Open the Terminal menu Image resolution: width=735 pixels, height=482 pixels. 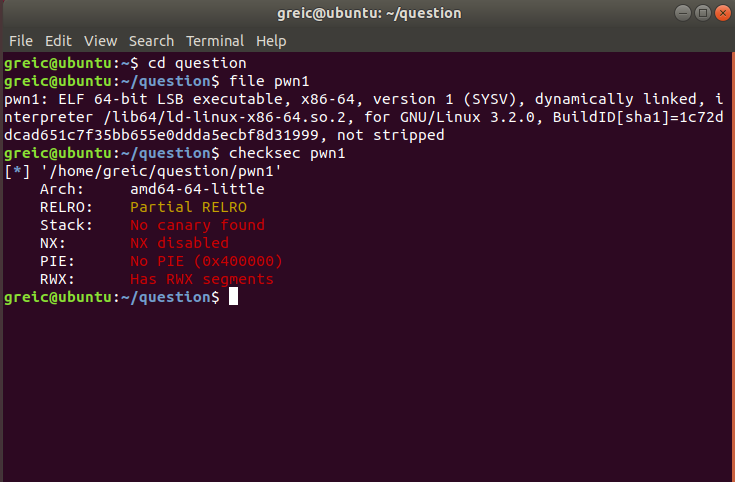[216, 41]
